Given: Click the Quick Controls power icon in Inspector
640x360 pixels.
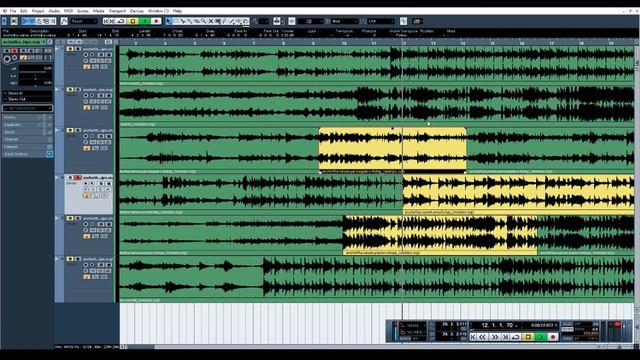Looking at the screenshot, I should click(x=49, y=154).
